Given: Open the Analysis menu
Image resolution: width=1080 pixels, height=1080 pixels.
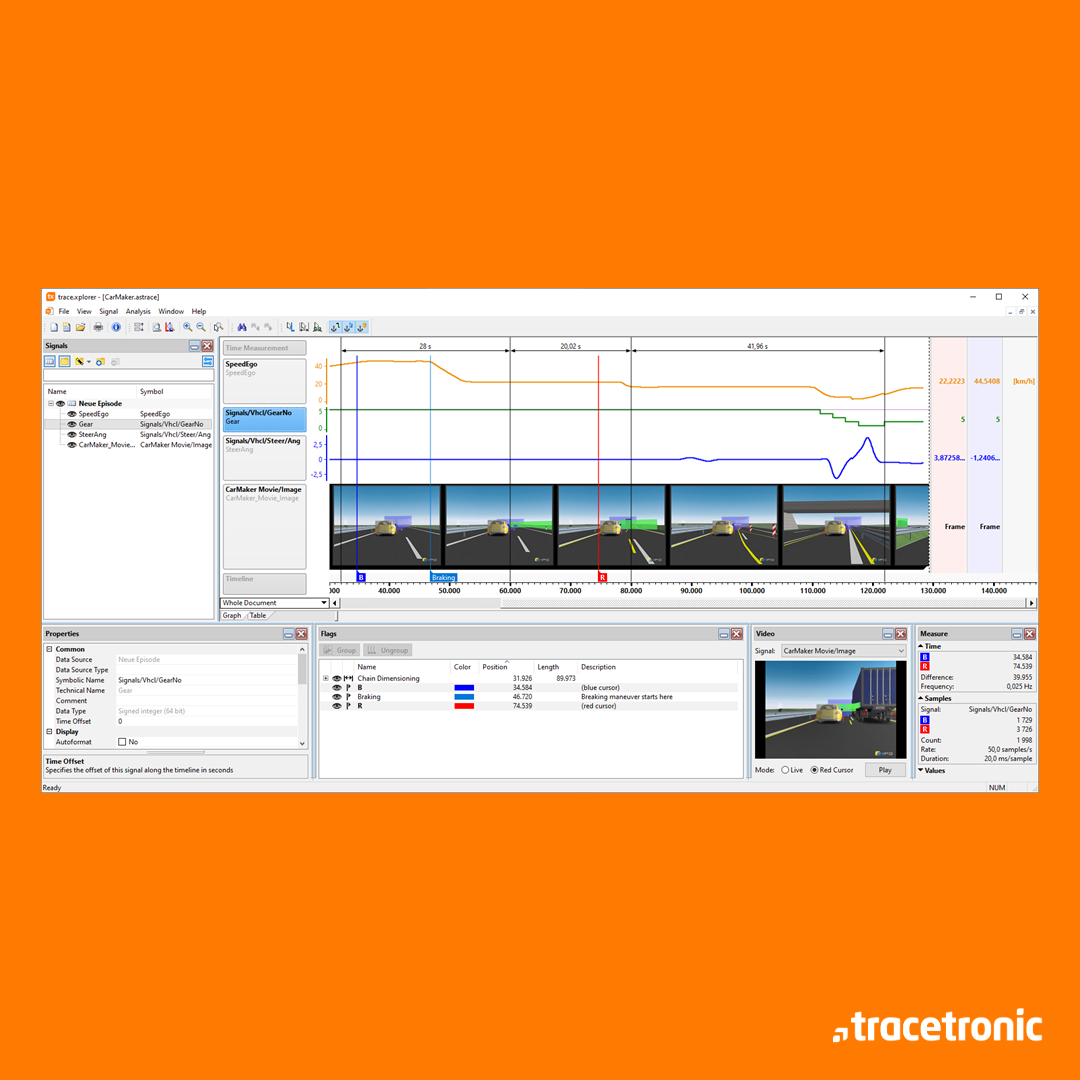Looking at the screenshot, I should [139, 311].
